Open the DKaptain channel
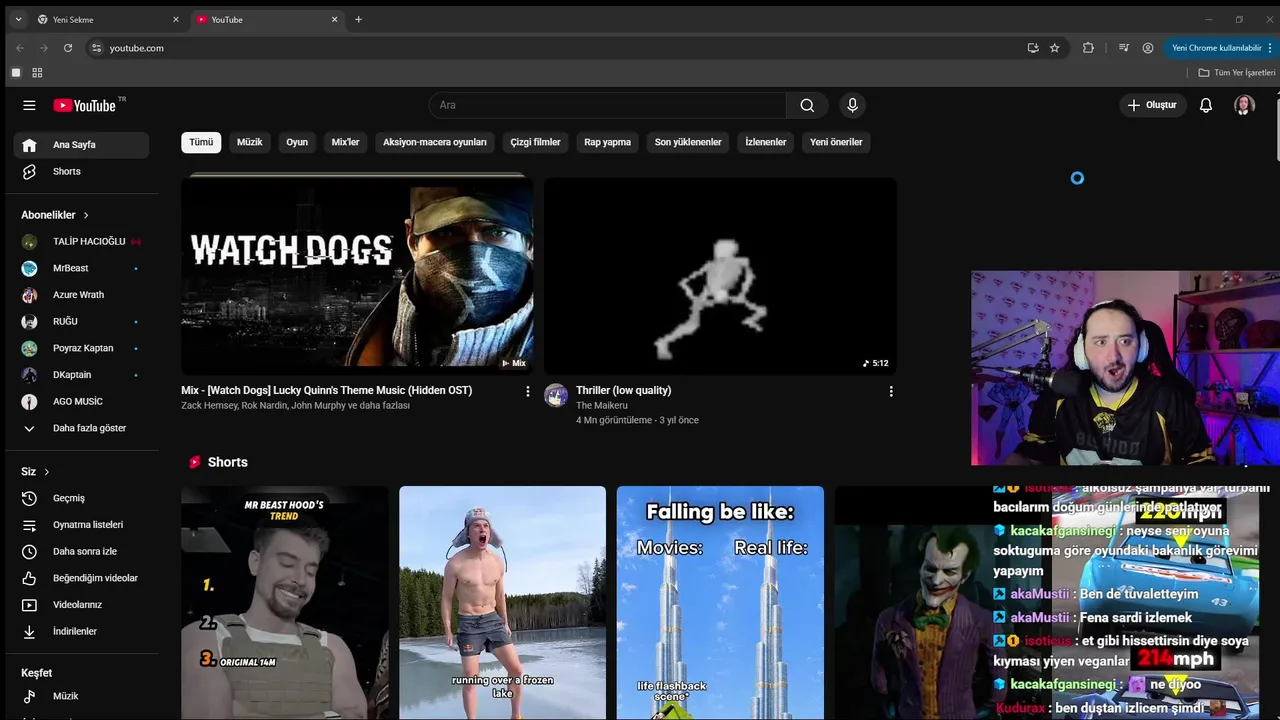The image size is (1280, 720). (x=82, y=375)
